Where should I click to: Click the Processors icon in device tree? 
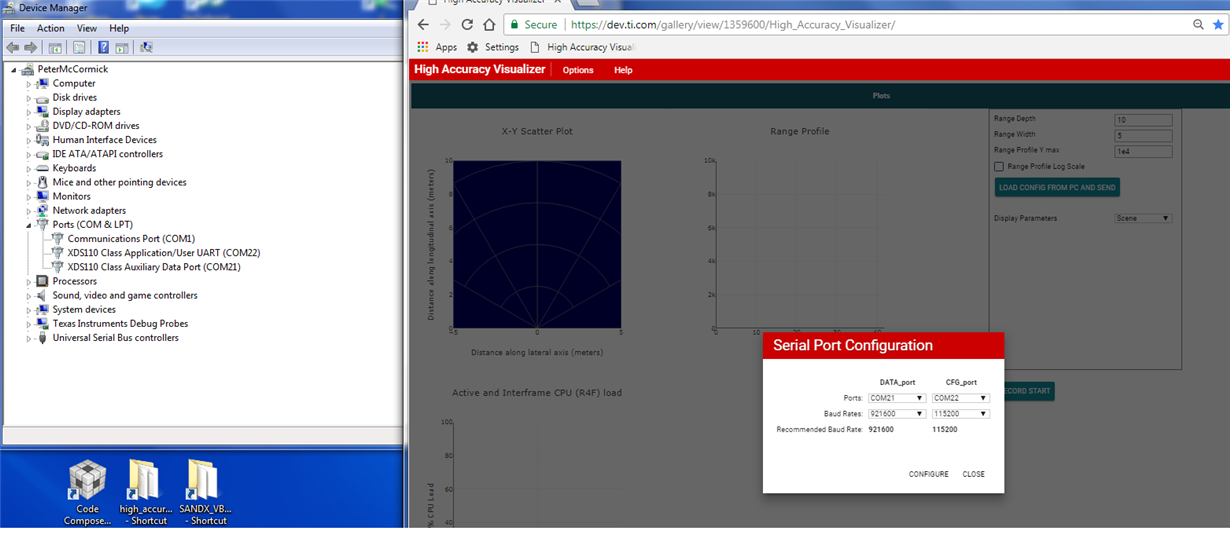click(x=42, y=281)
